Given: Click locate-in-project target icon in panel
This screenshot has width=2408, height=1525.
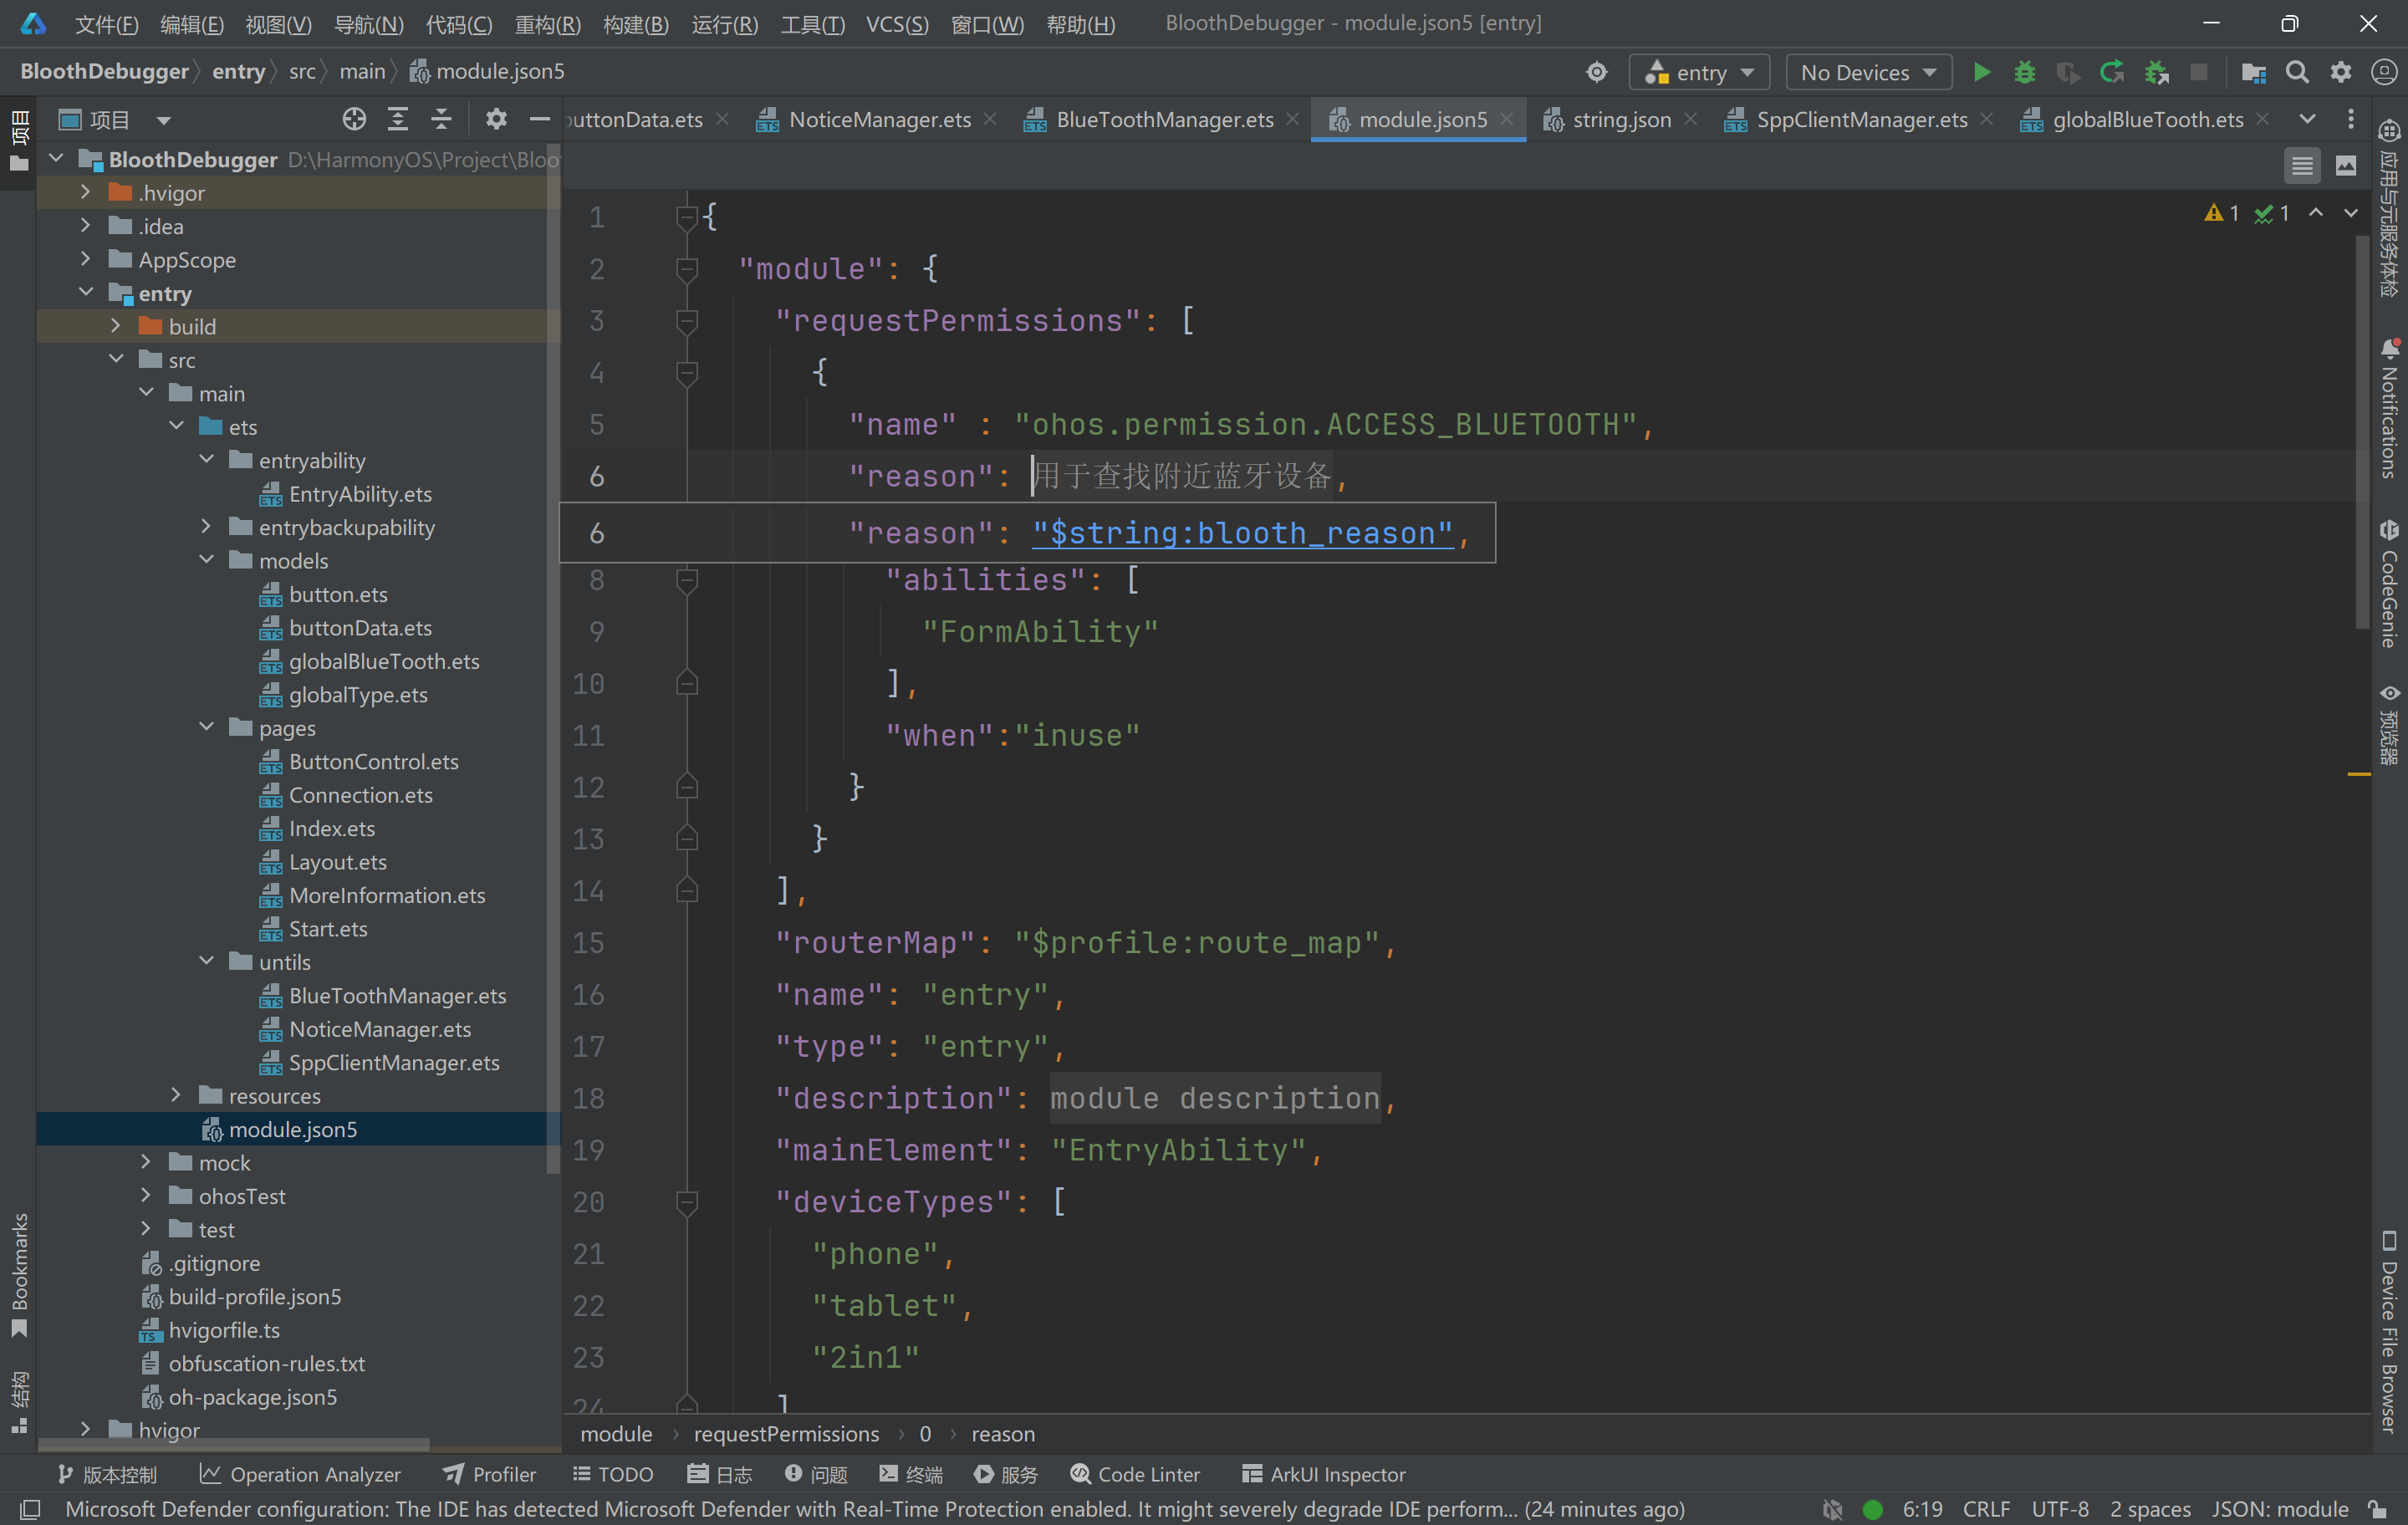Looking at the screenshot, I should pyautogui.click(x=354, y=120).
